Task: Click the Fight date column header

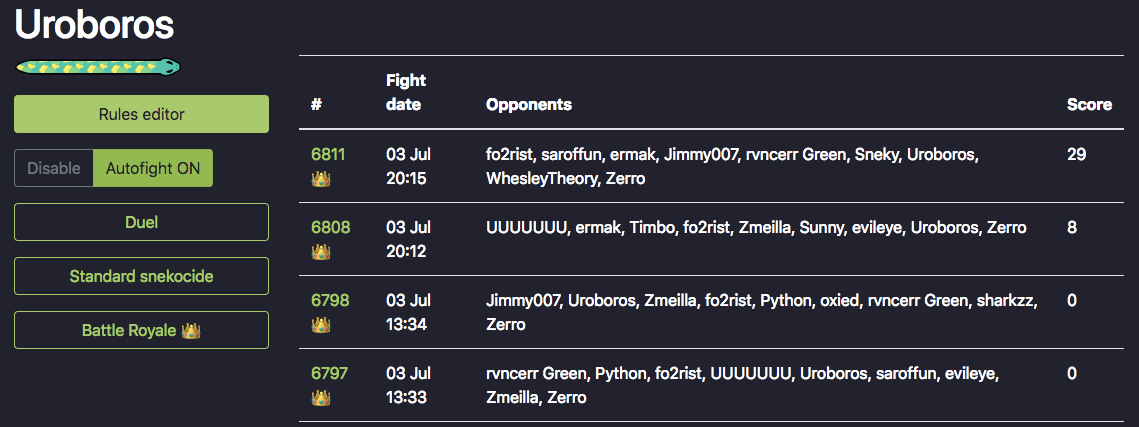Action: click(406, 92)
